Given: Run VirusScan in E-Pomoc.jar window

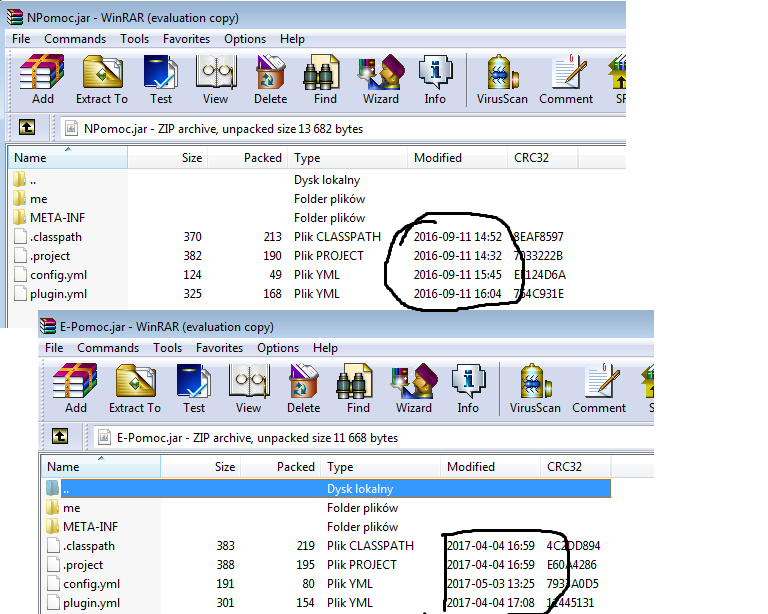Looking at the screenshot, I should point(535,389).
